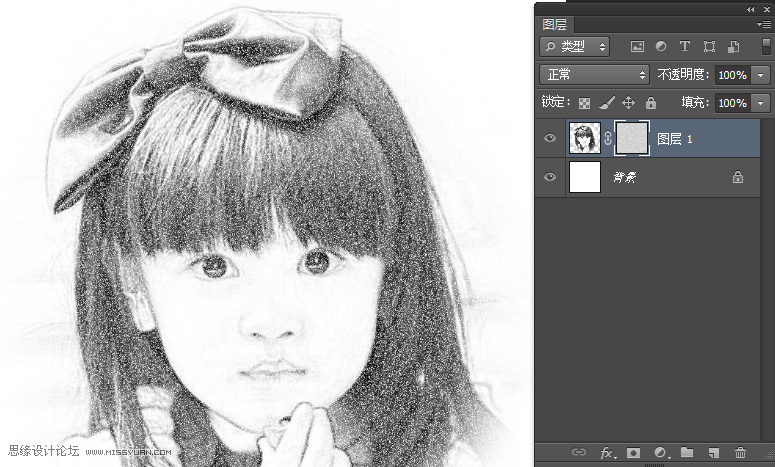
Task: Select the 图层 1 layer name
Action: click(x=675, y=139)
